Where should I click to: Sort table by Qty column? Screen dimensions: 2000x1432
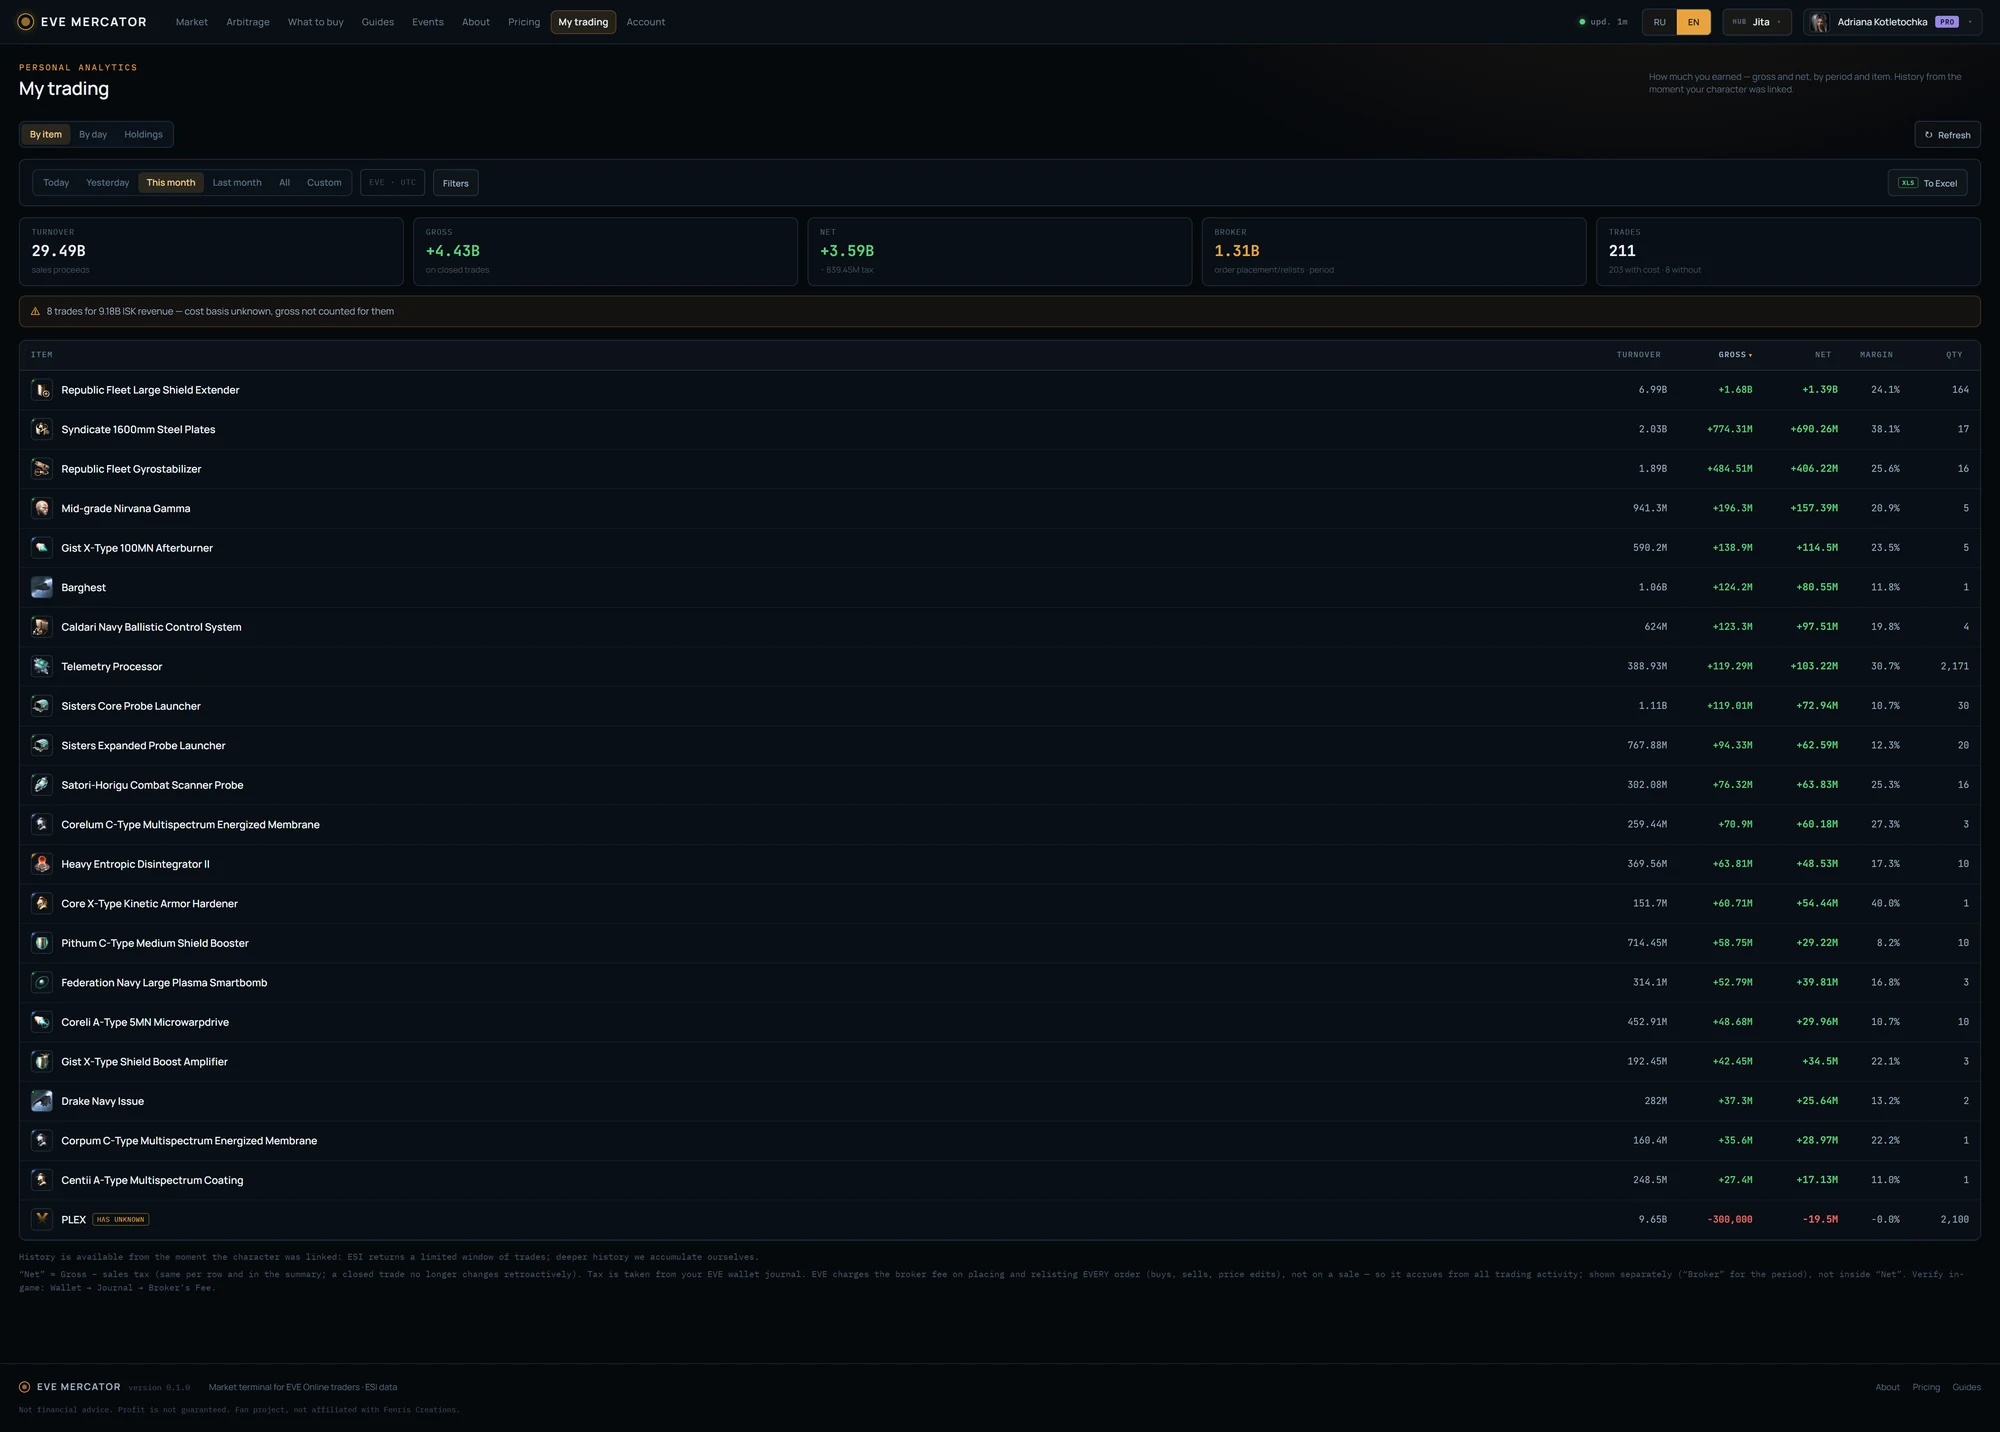click(x=1954, y=355)
